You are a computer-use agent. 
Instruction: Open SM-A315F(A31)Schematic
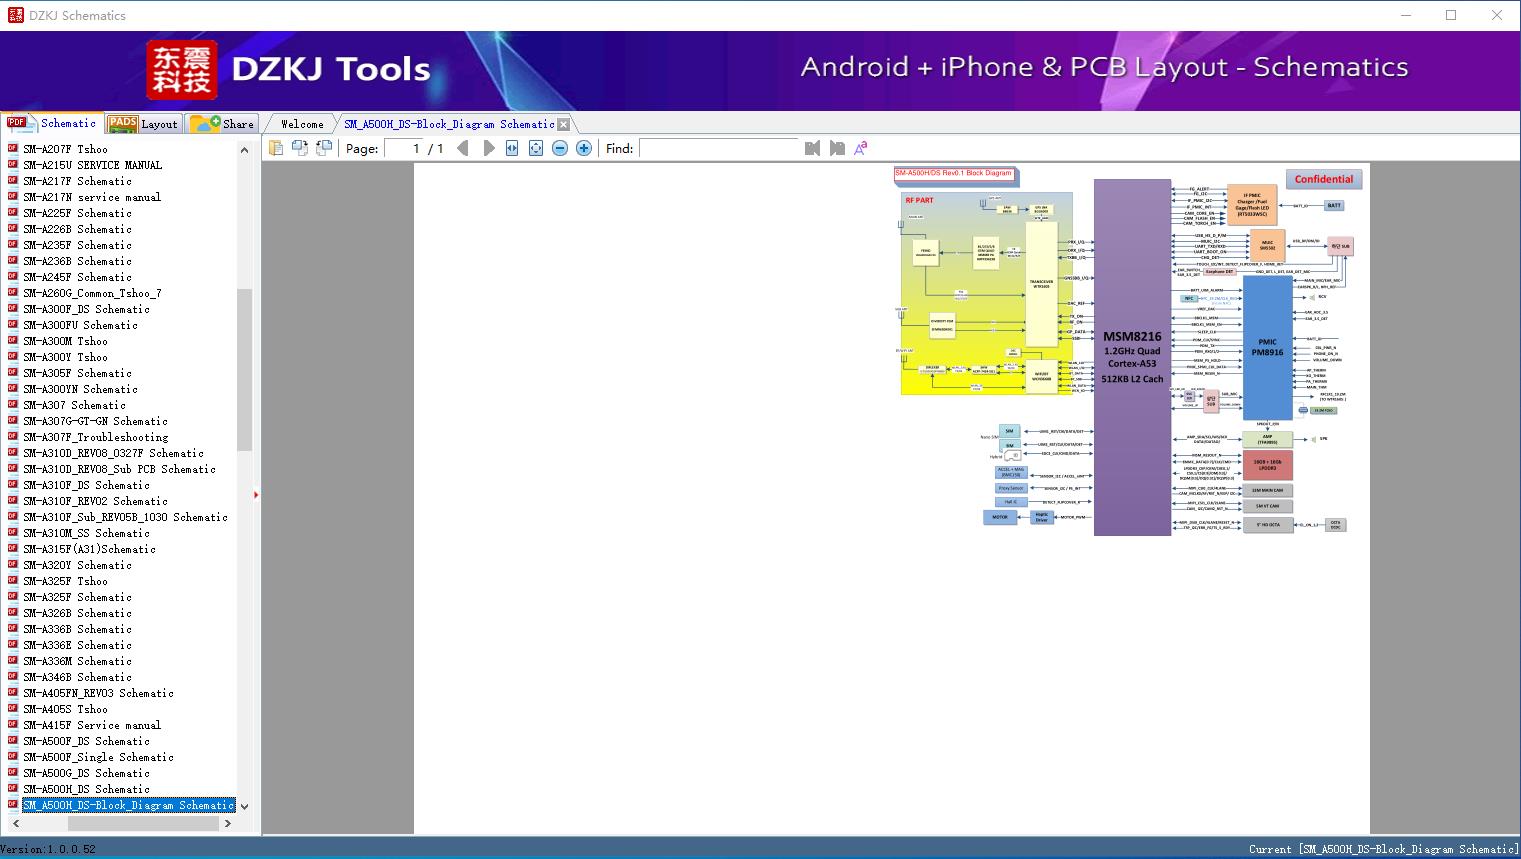89,549
